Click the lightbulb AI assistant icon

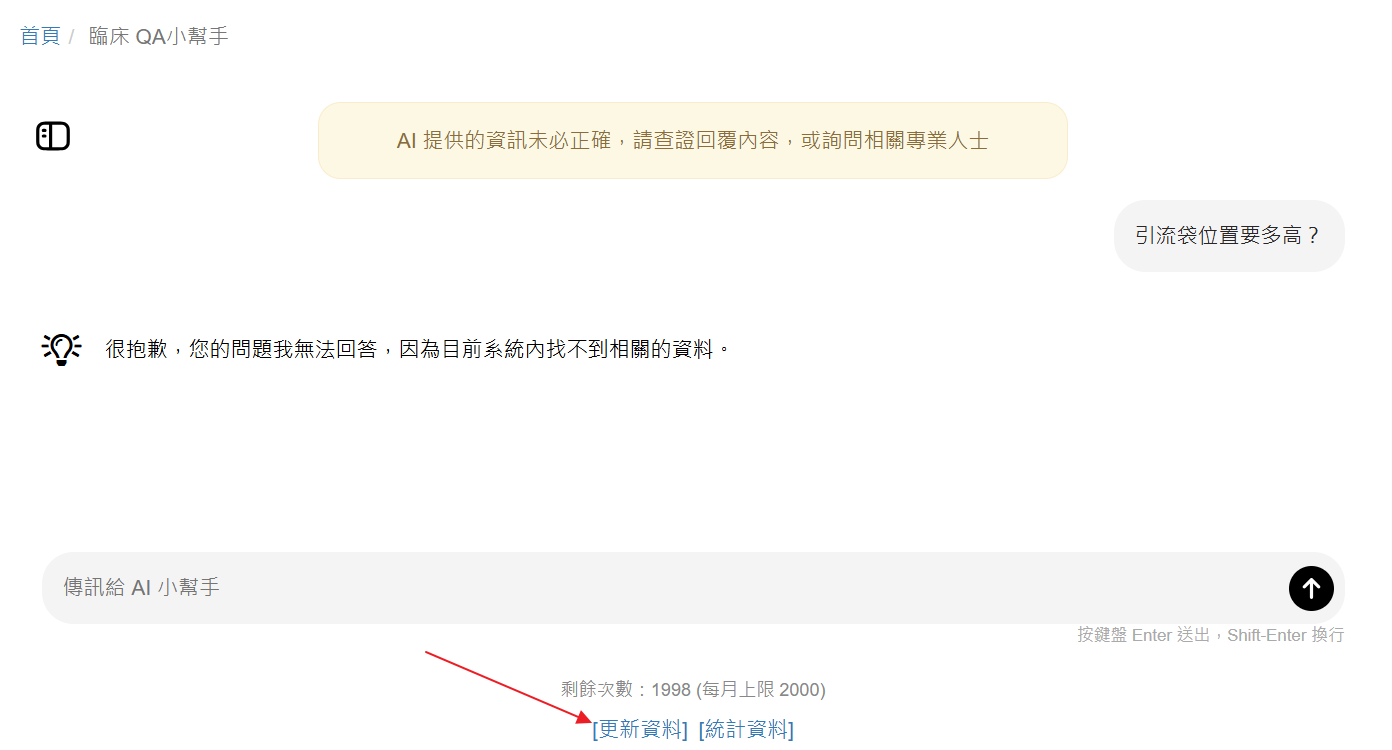point(61,348)
